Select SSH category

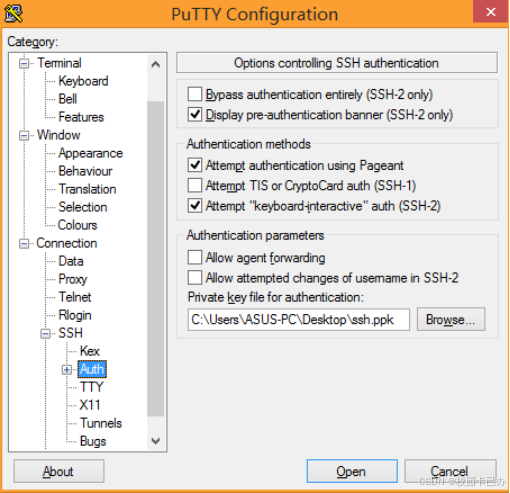[70, 333]
